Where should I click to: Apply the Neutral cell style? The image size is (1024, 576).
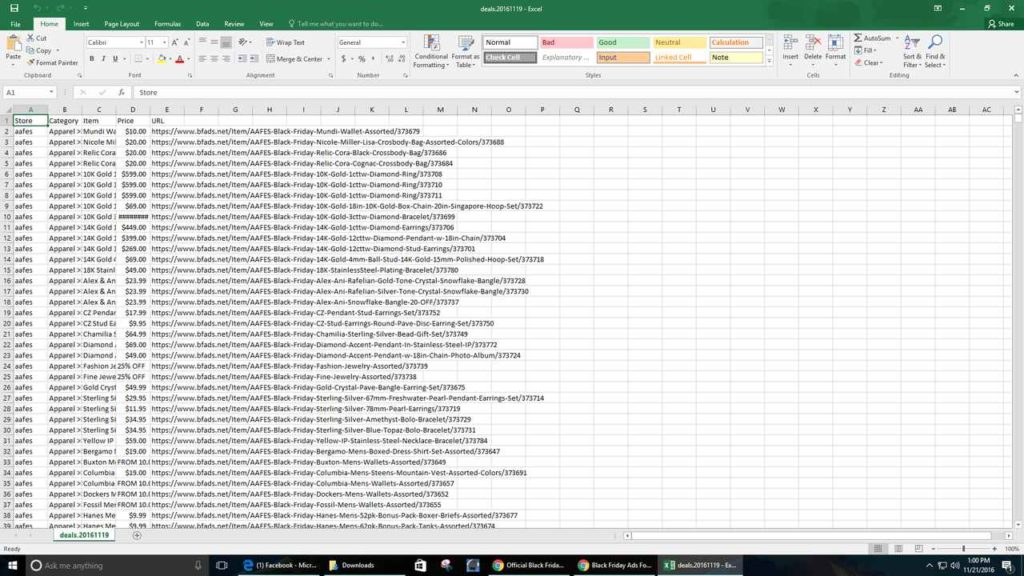(x=679, y=42)
